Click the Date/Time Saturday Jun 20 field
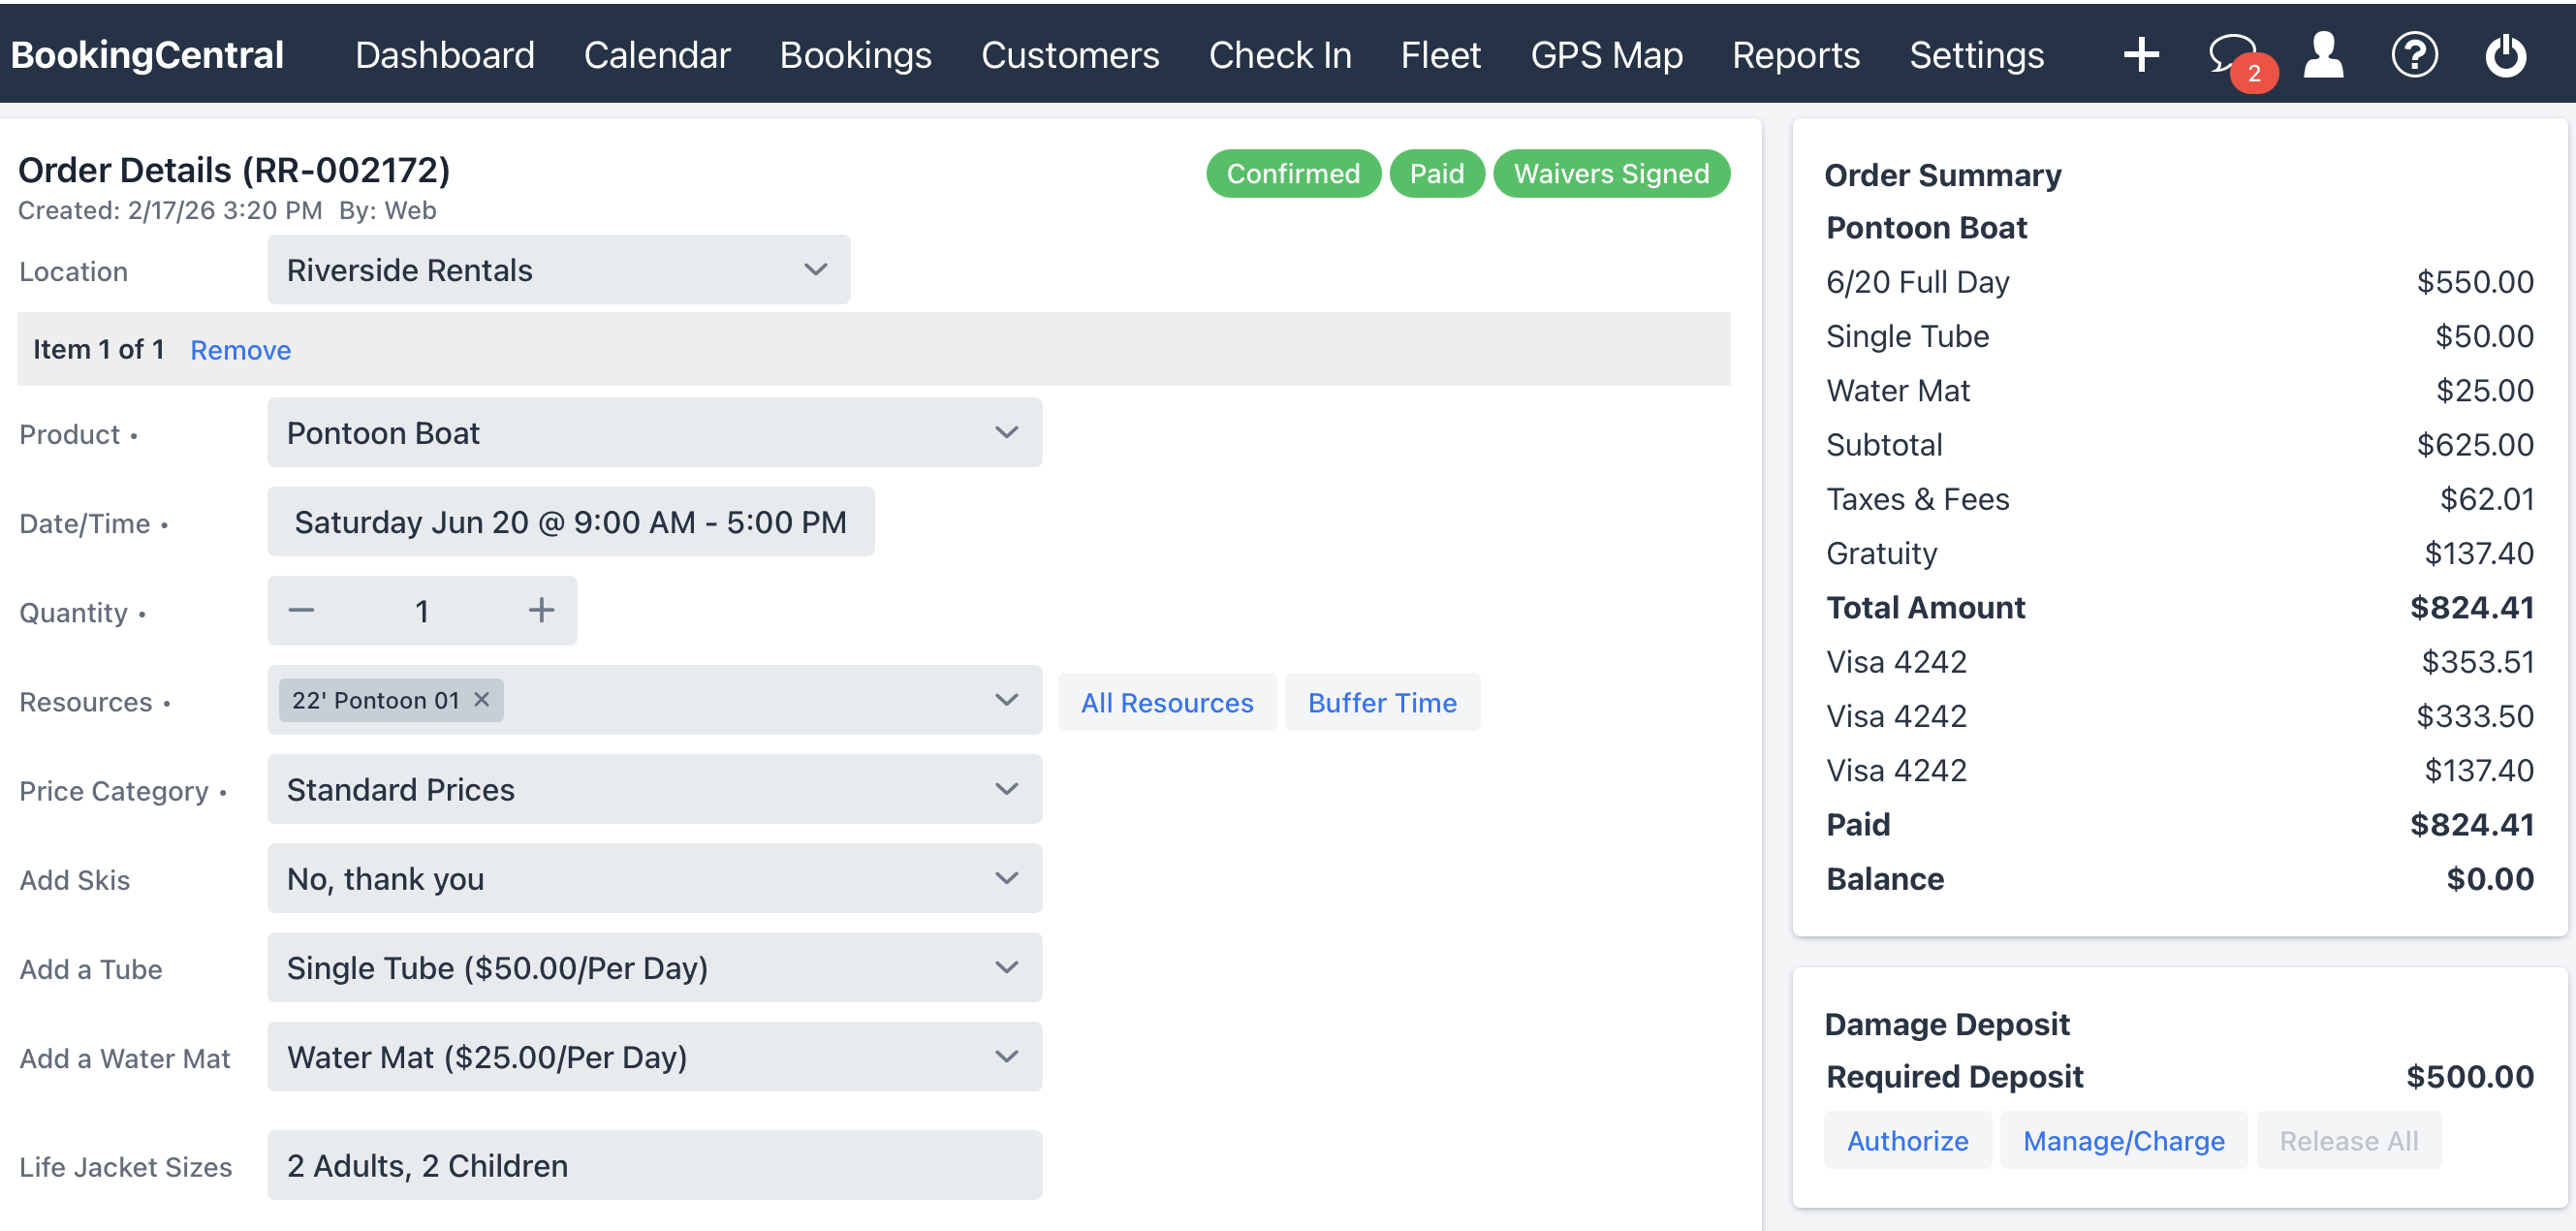Viewport: 2576px width, 1231px height. [x=570, y=521]
